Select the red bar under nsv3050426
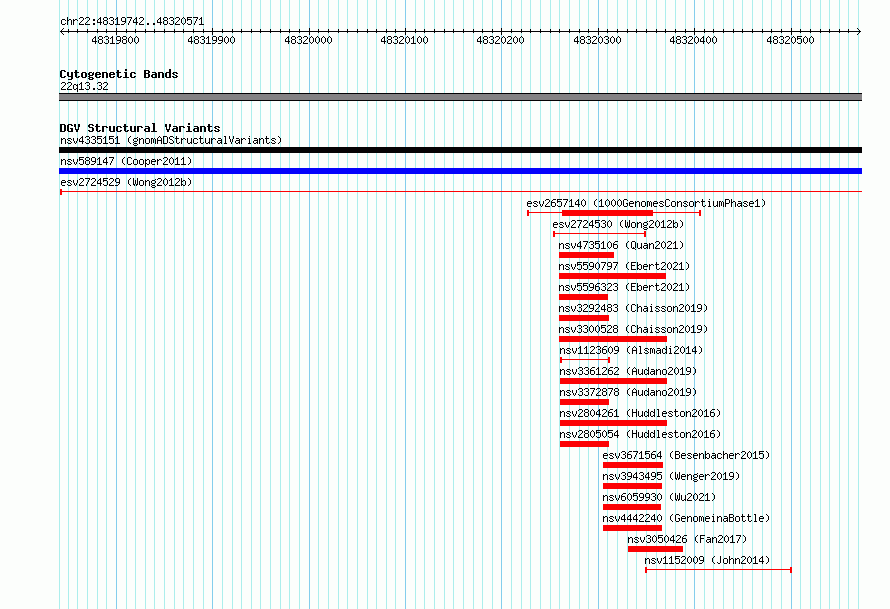 click(x=655, y=549)
